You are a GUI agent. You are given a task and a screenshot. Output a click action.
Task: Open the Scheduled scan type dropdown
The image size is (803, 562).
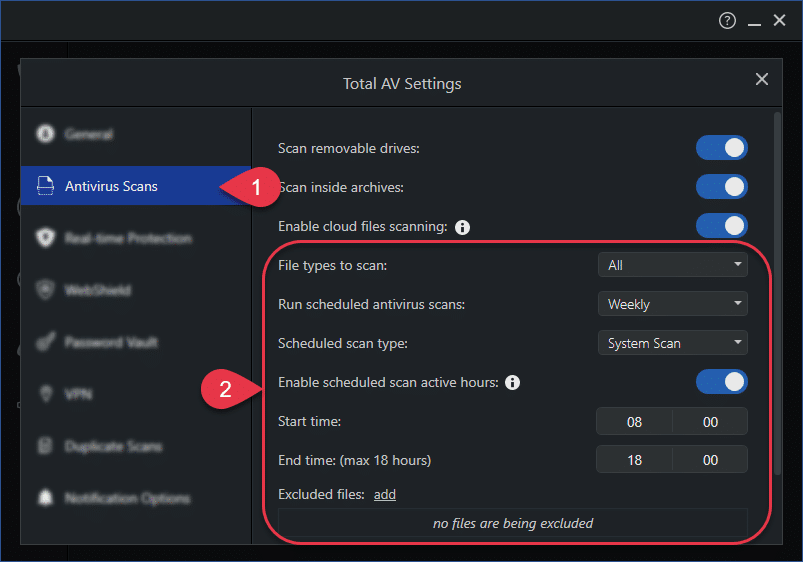coord(673,343)
